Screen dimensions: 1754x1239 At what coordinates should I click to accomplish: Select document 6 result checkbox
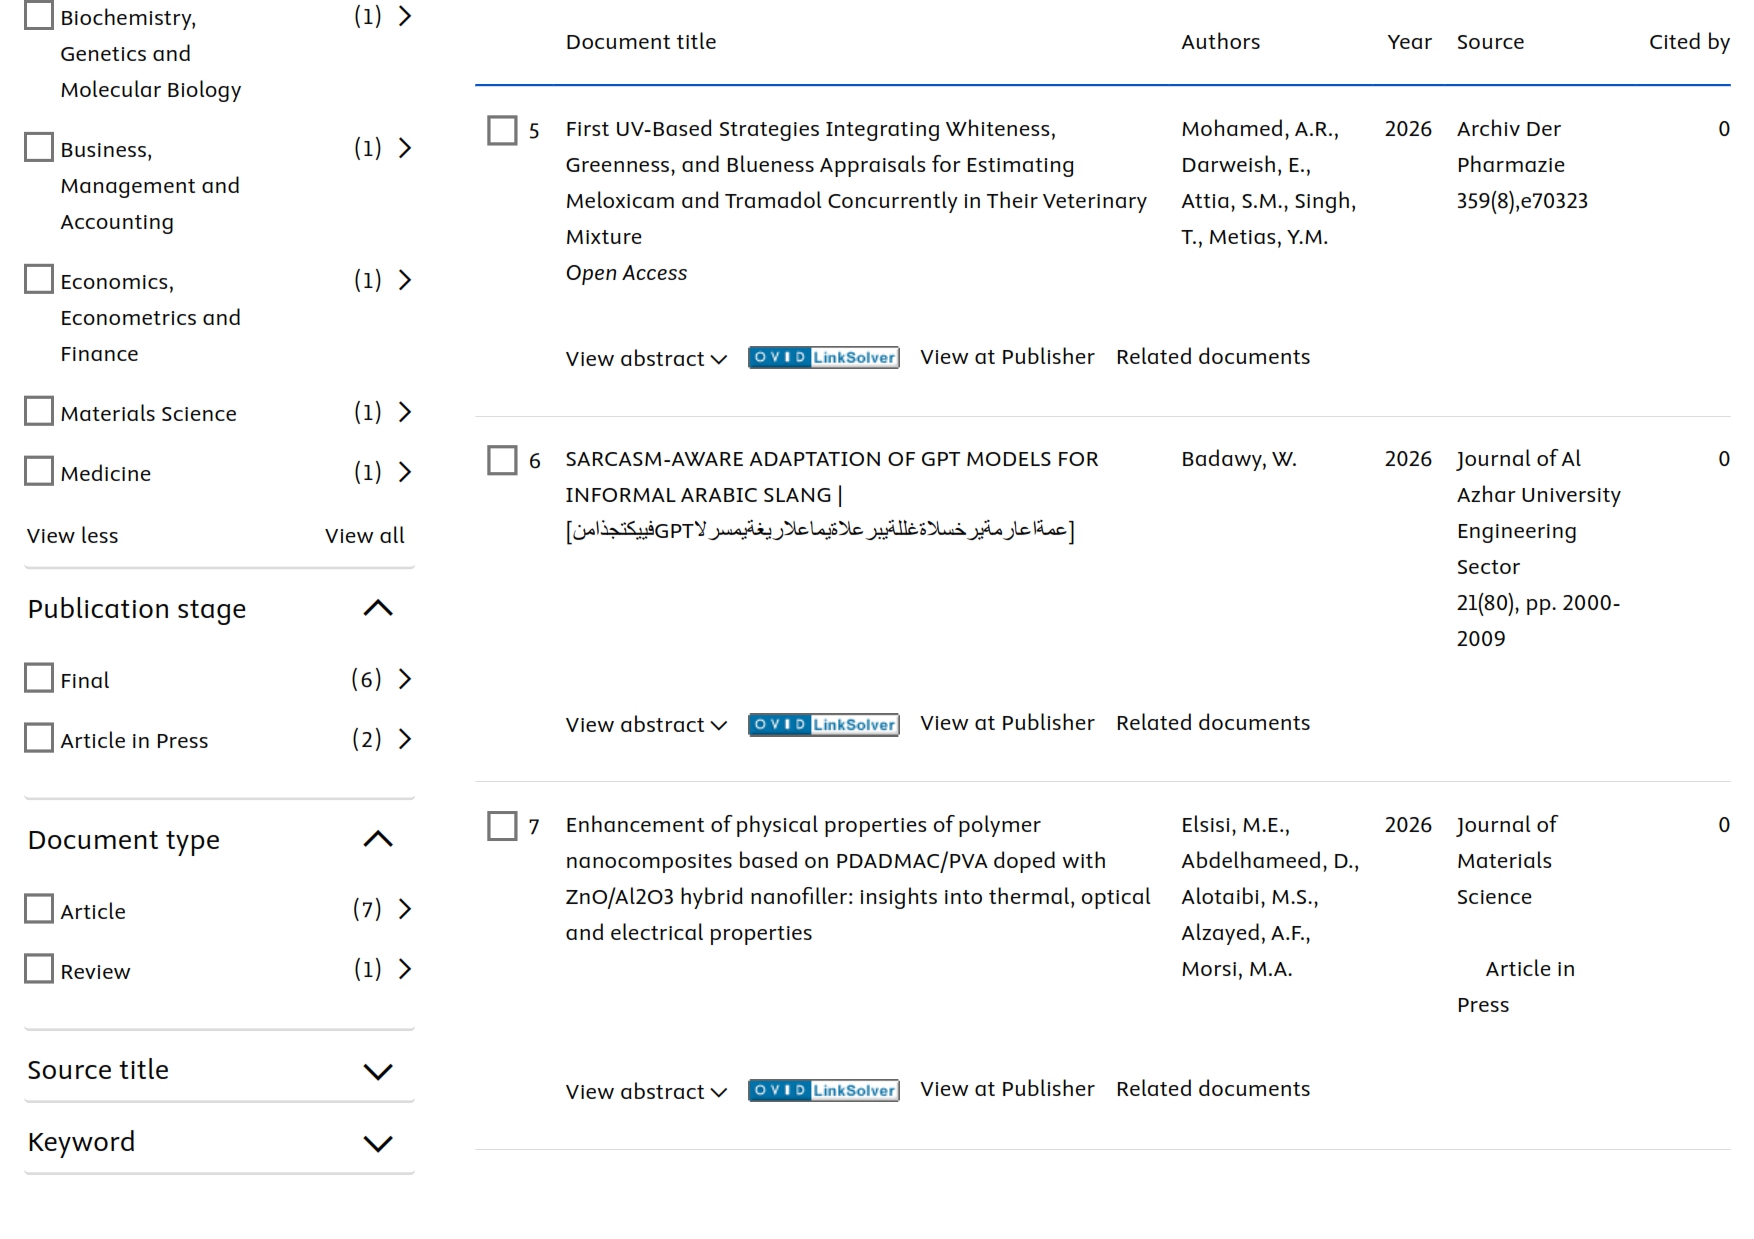pyautogui.click(x=502, y=460)
